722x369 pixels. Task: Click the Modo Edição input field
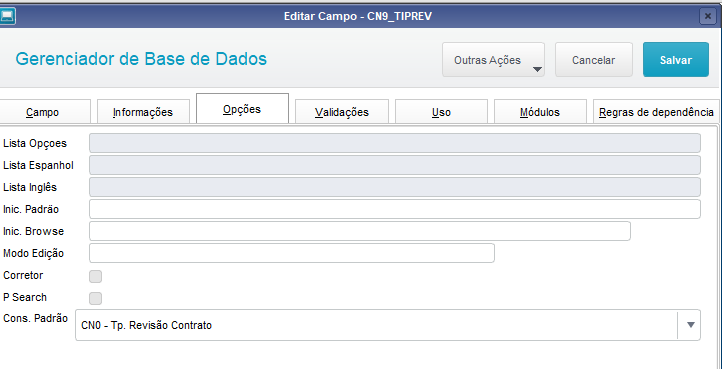pyautogui.click(x=291, y=253)
